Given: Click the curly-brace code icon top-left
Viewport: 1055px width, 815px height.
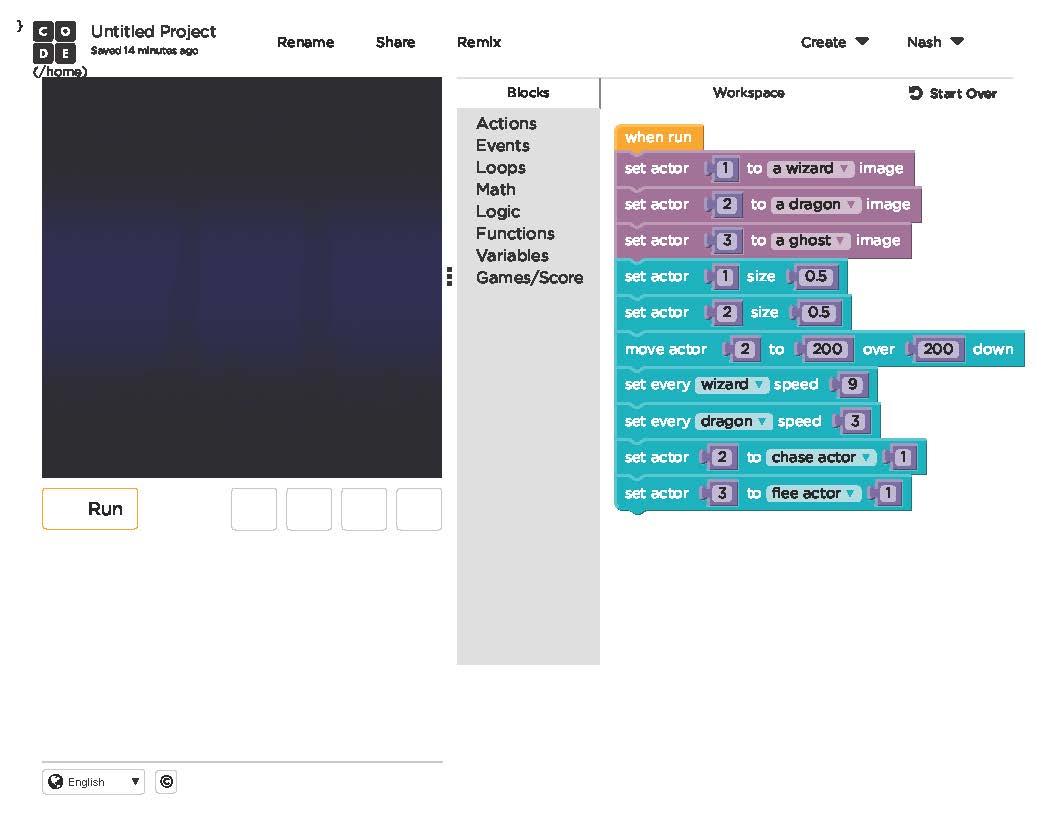Looking at the screenshot, I should pyautogui.click(x=17, y=28).
